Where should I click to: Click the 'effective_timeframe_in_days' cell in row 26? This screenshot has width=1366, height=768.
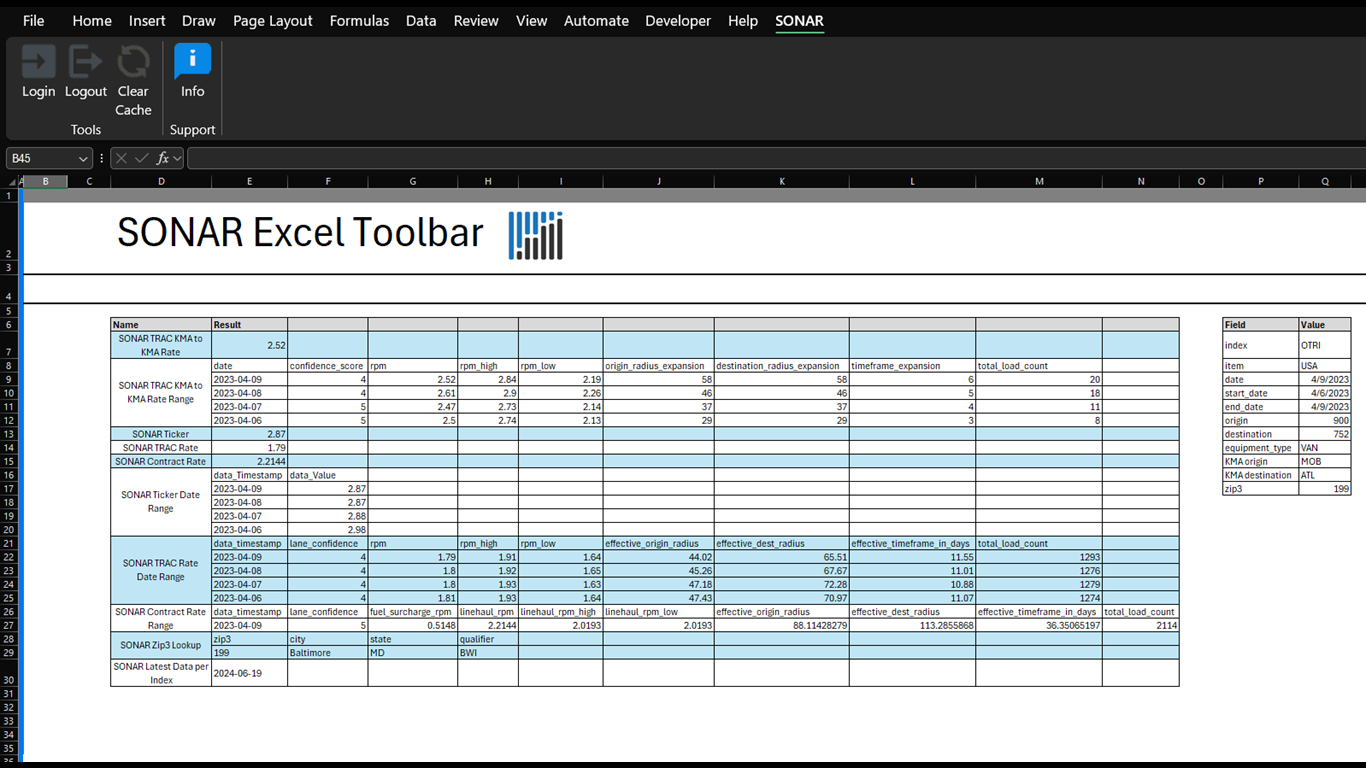1039,611
